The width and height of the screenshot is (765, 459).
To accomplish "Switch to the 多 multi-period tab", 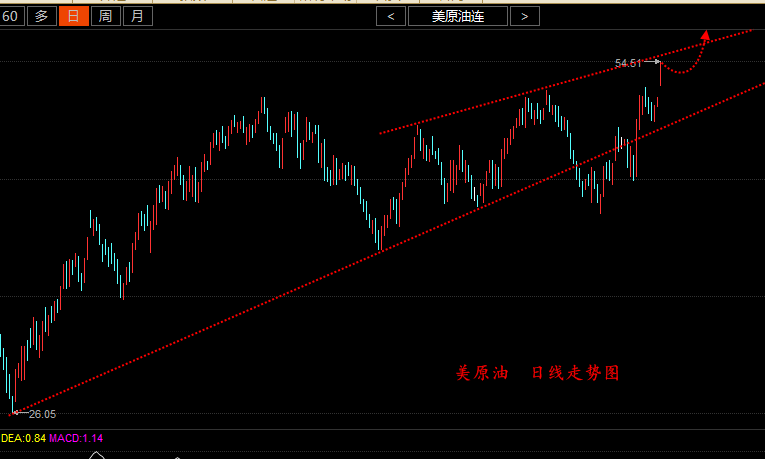I will (x=41, y=16).
